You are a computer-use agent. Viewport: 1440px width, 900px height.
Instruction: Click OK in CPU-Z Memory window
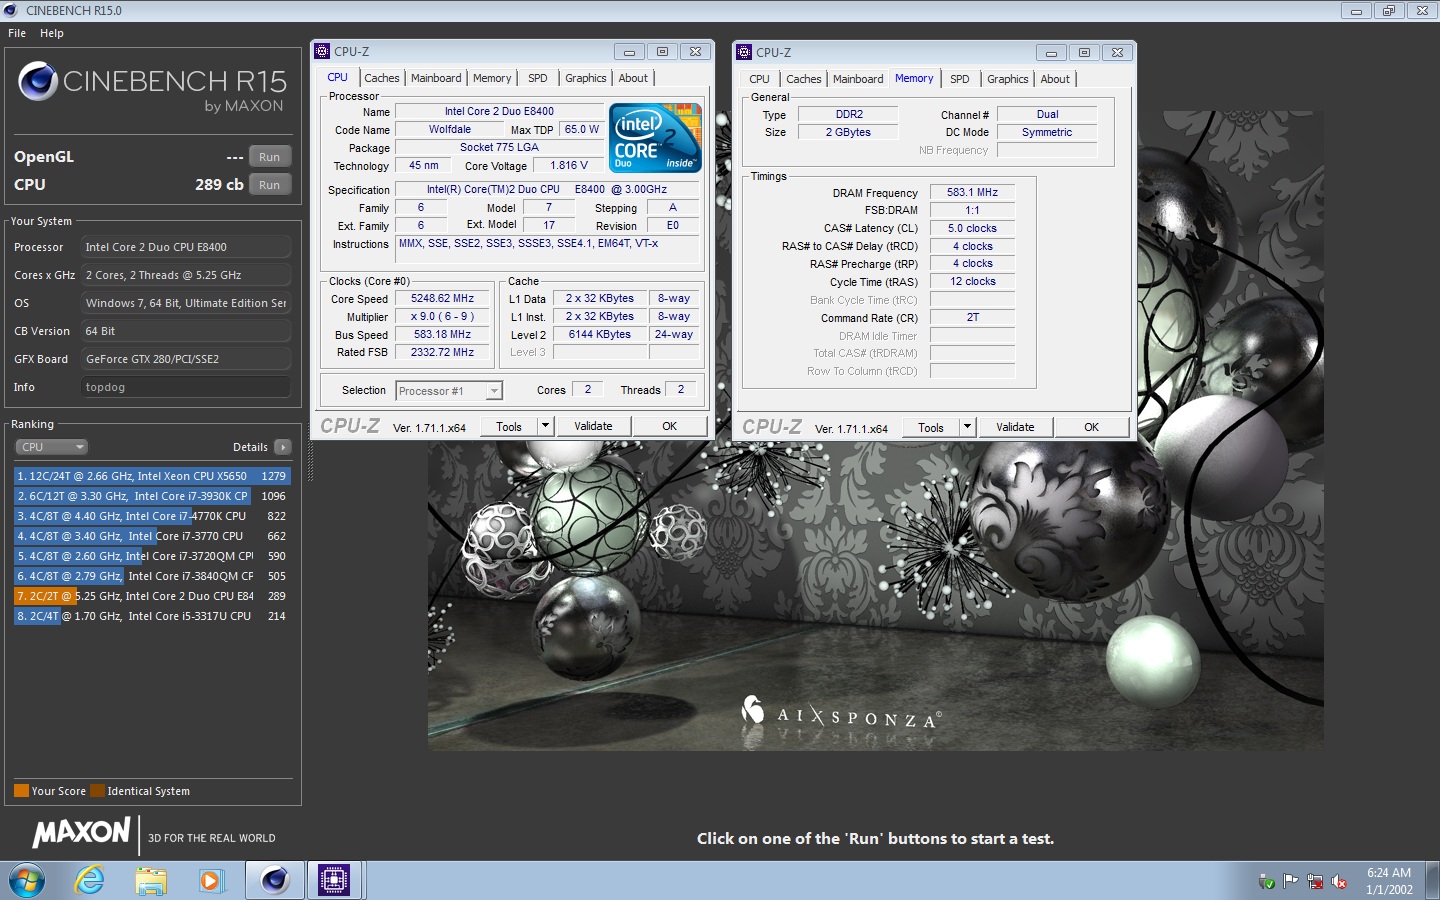point(1092,427)
